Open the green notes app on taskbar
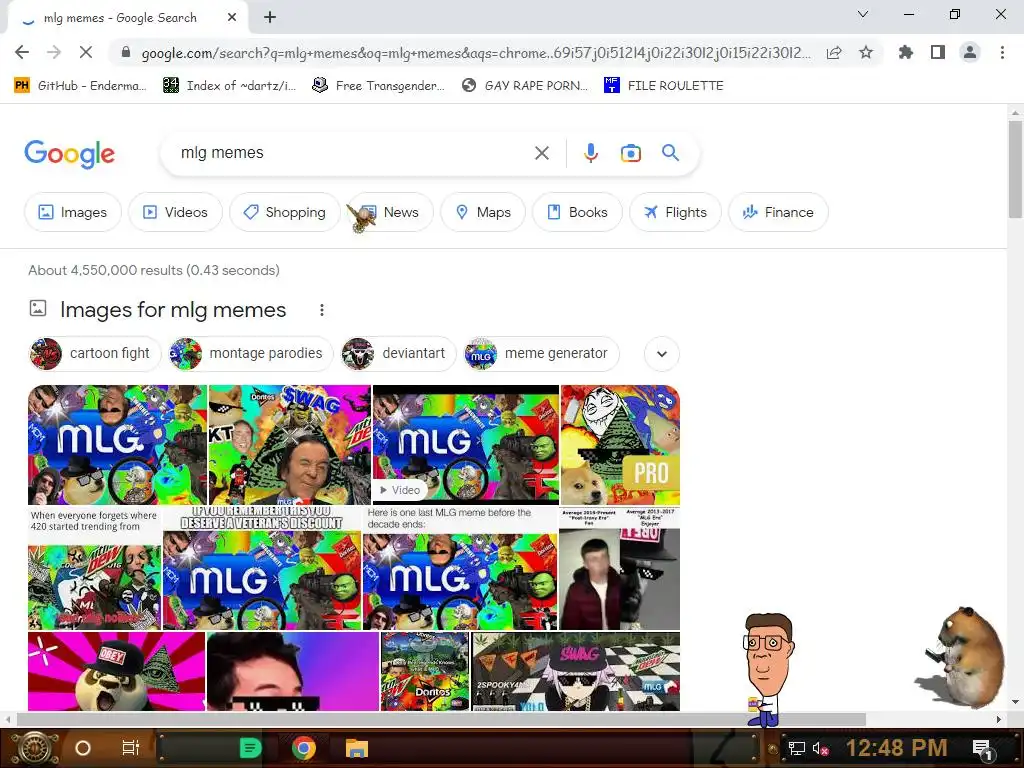 click(250, 748)
